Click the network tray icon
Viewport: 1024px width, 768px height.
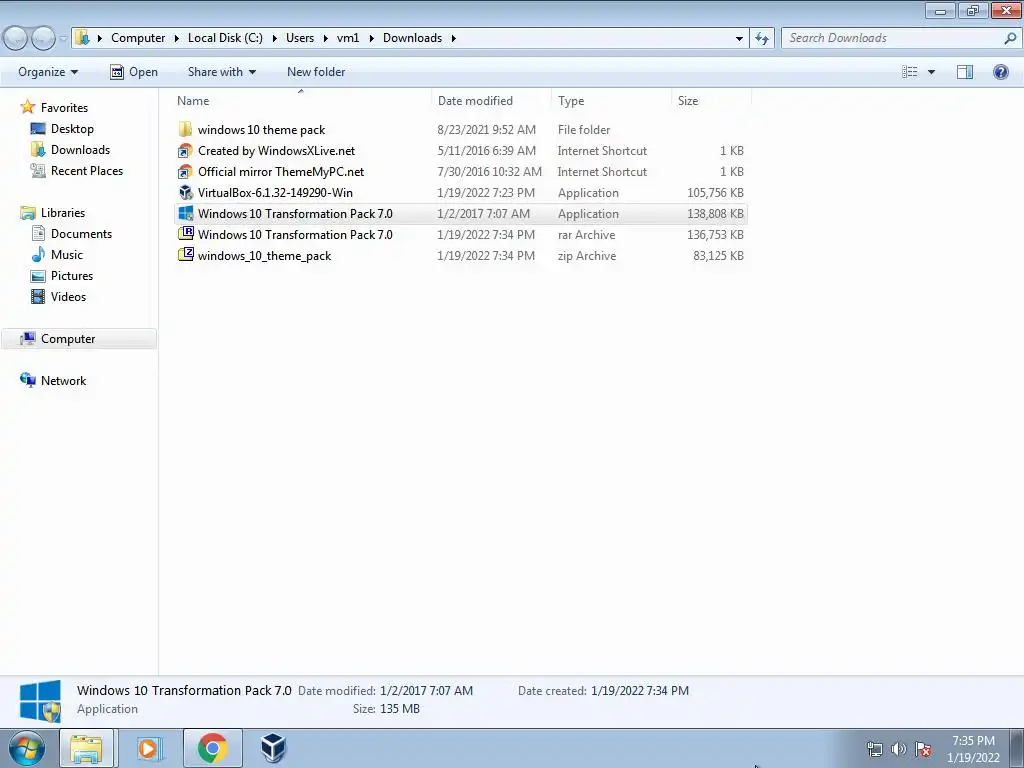coord(874,749)
